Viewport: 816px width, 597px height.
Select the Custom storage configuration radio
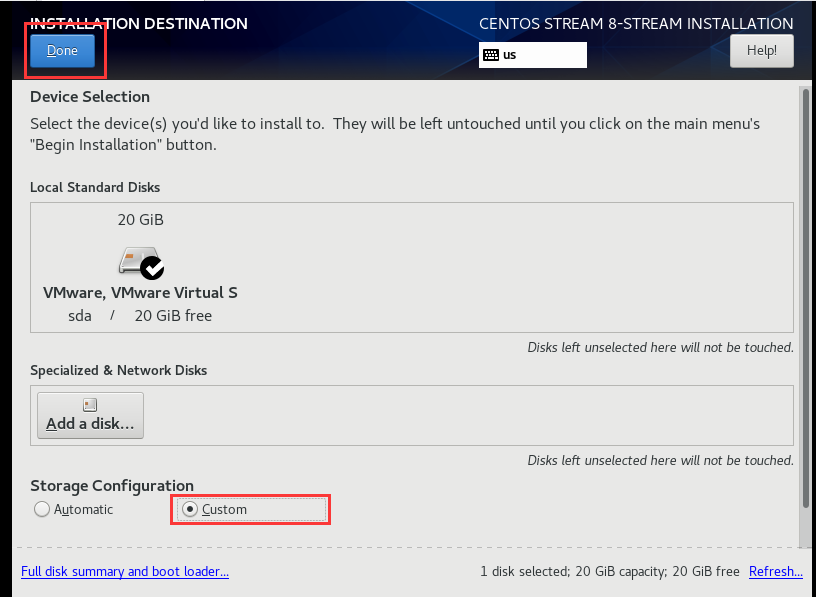click(x=251, y=509)
